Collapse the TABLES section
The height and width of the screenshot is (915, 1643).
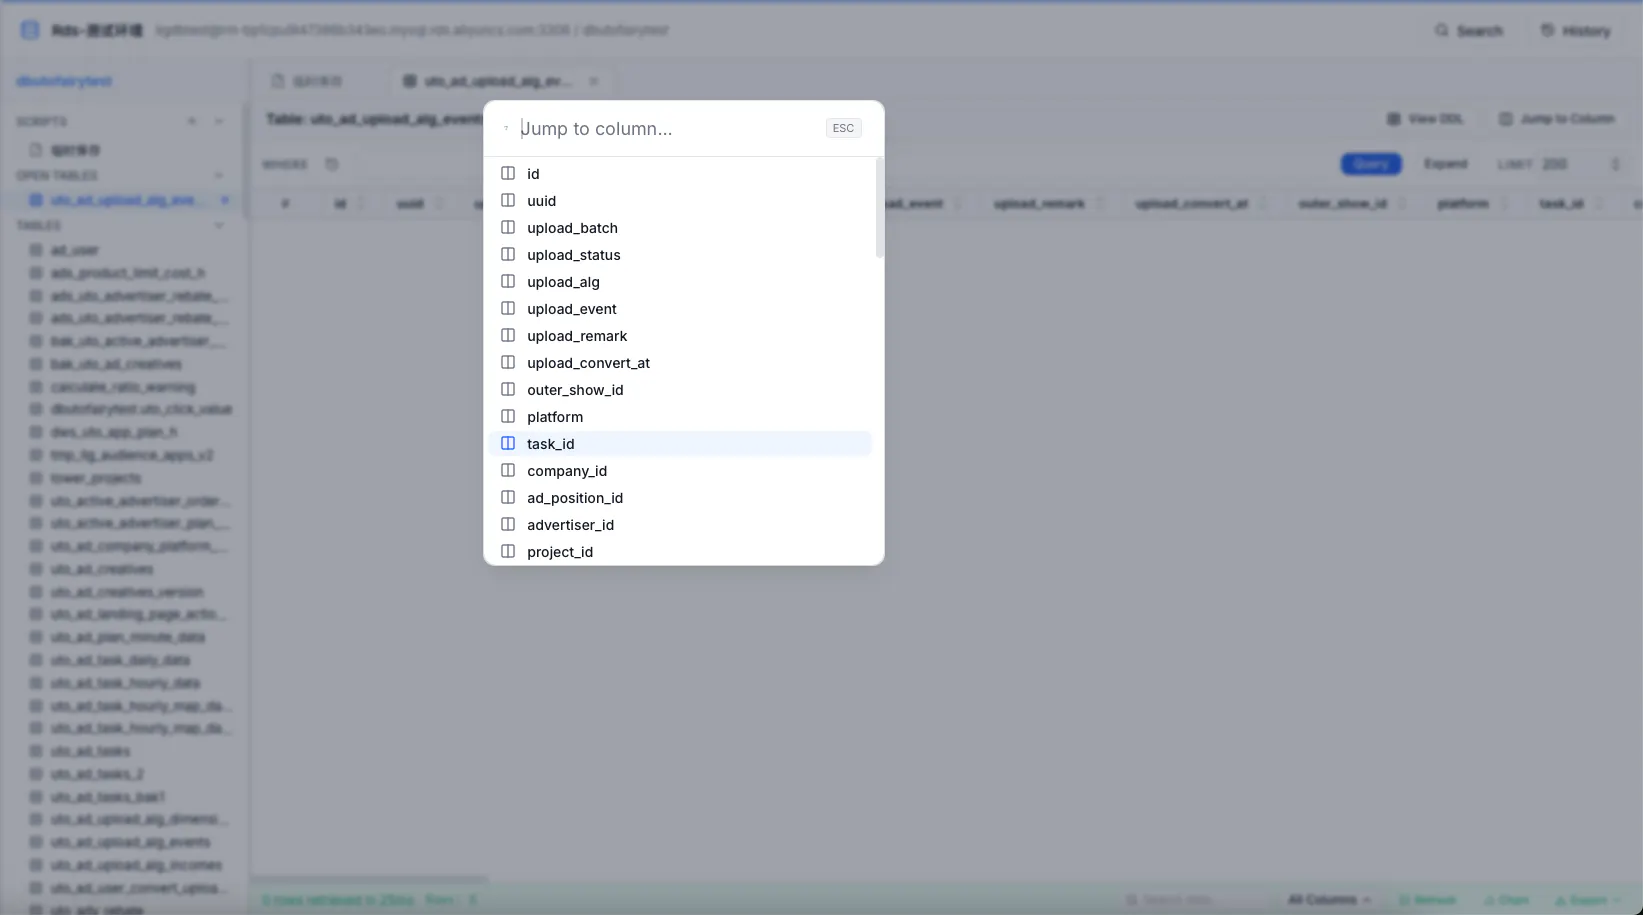pyautogui.click(x=219, y=226)
